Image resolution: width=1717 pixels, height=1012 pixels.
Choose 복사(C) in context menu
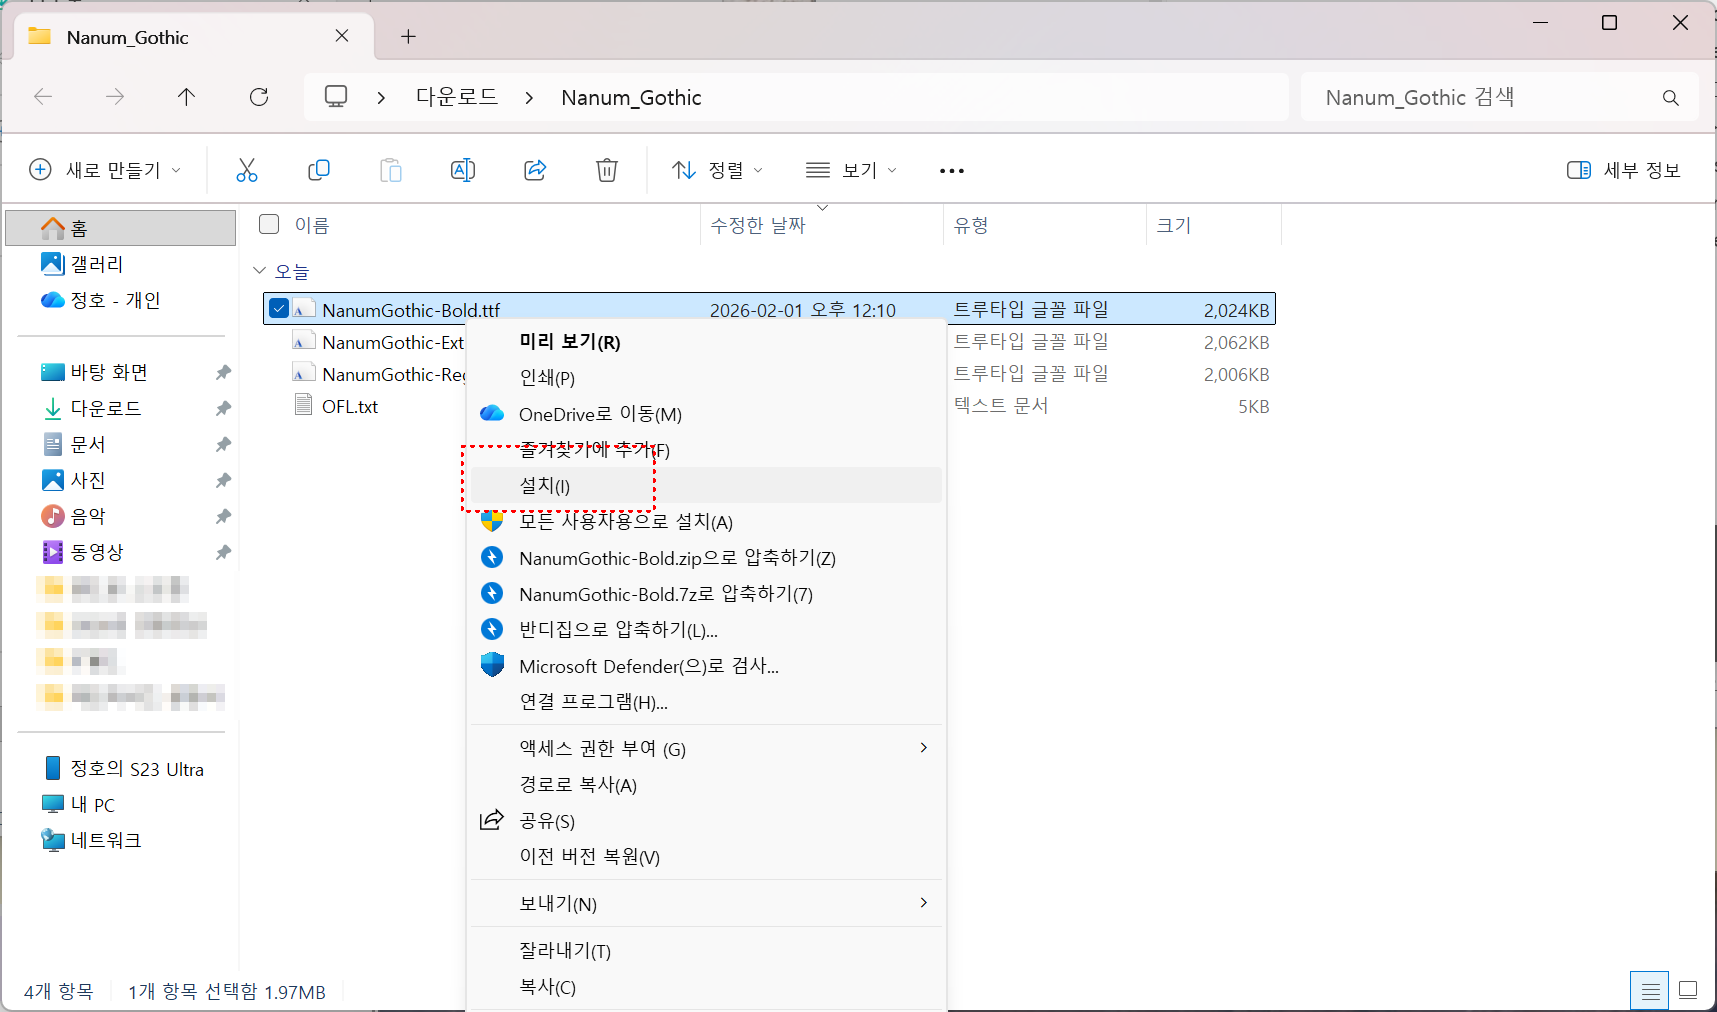coord(706,986)
